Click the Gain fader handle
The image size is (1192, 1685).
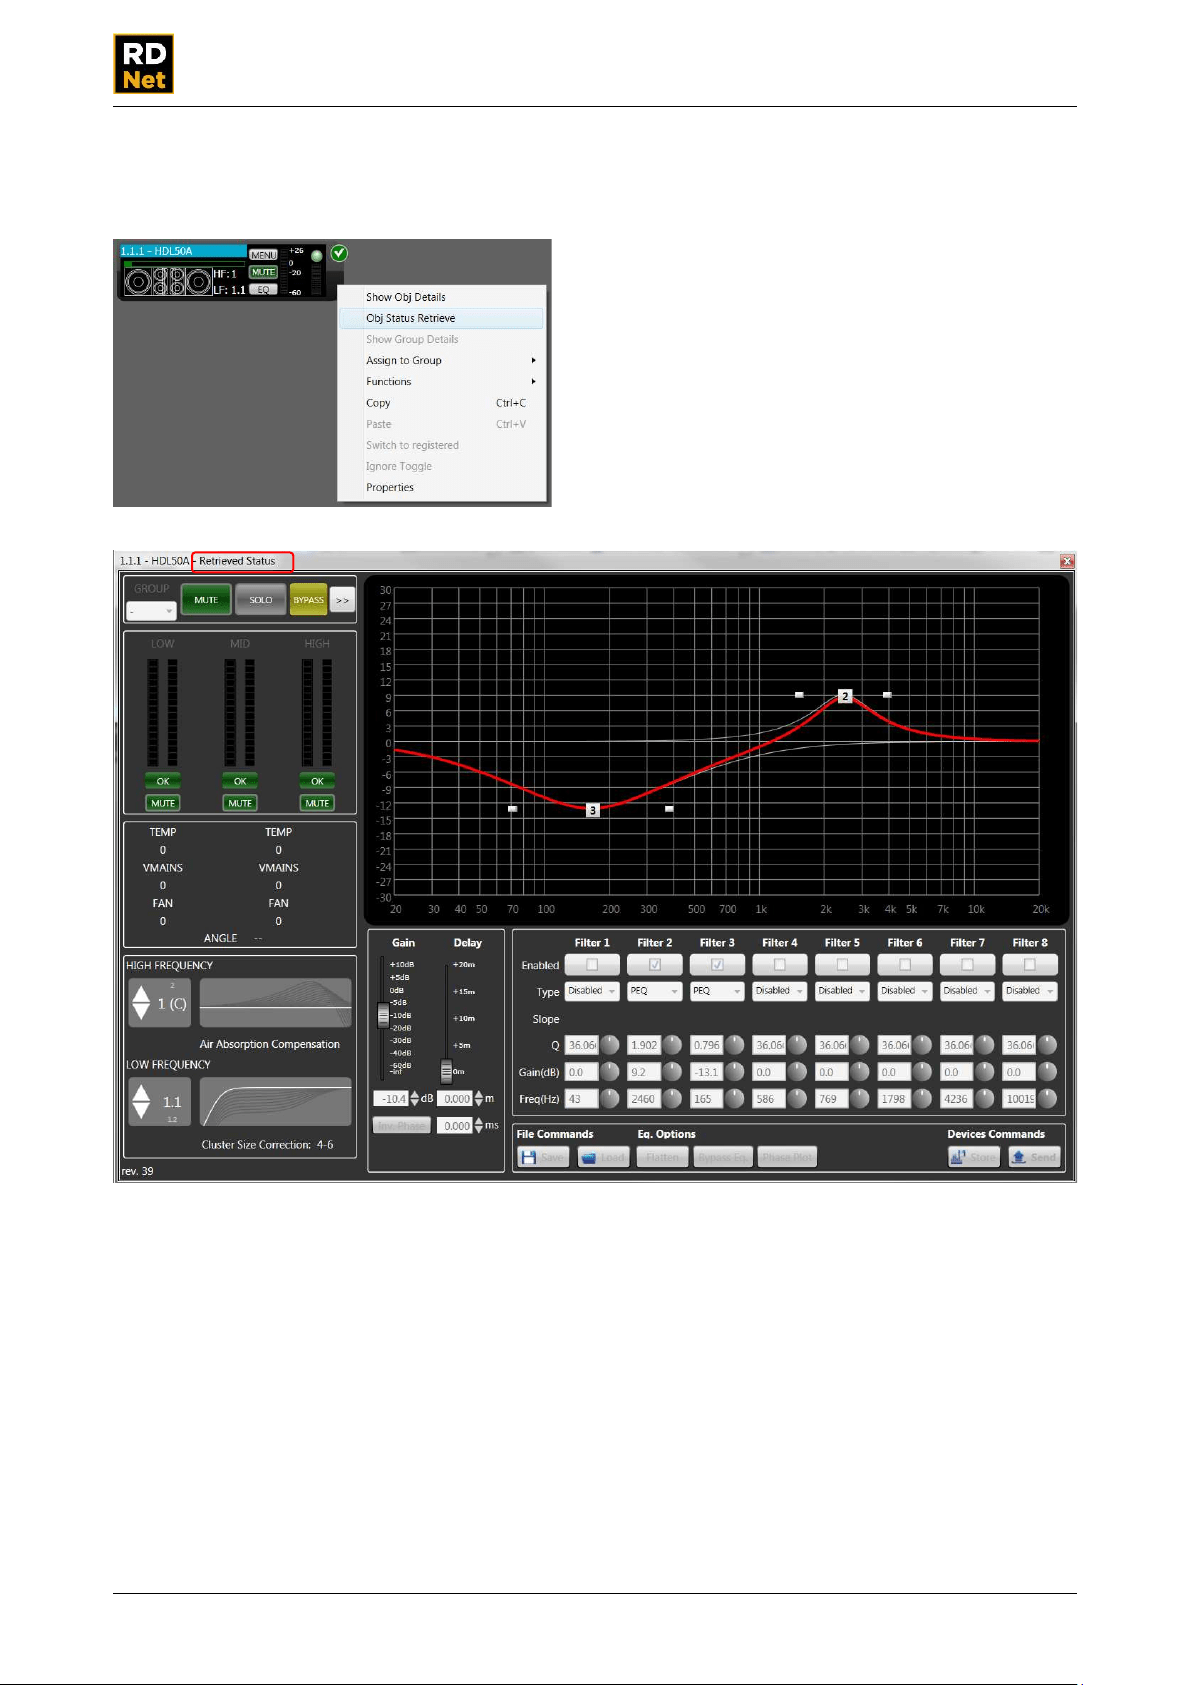[383, 1015]
